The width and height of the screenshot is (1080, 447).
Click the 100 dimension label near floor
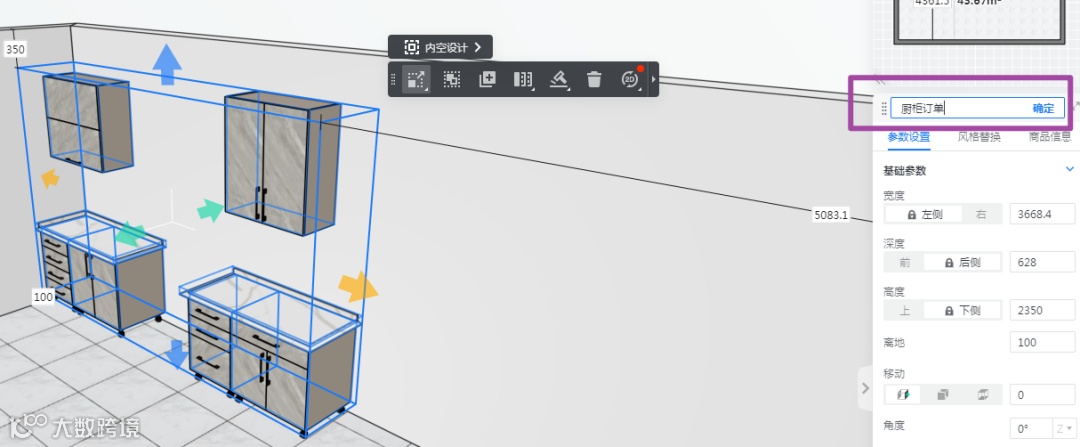coord(43,297)
